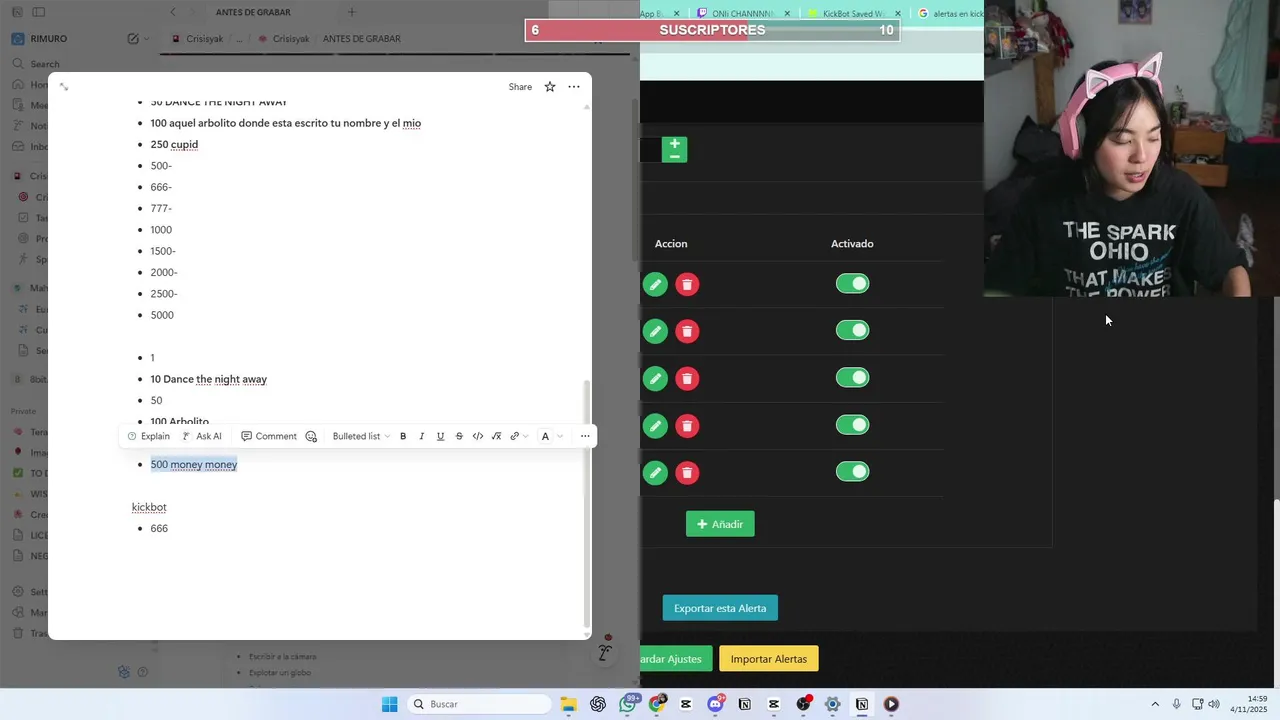Image resolution: width=1280 pixels, height=720 pixels.
Task: Open WhatsApp from the taskbar
Action: (627, 704)
